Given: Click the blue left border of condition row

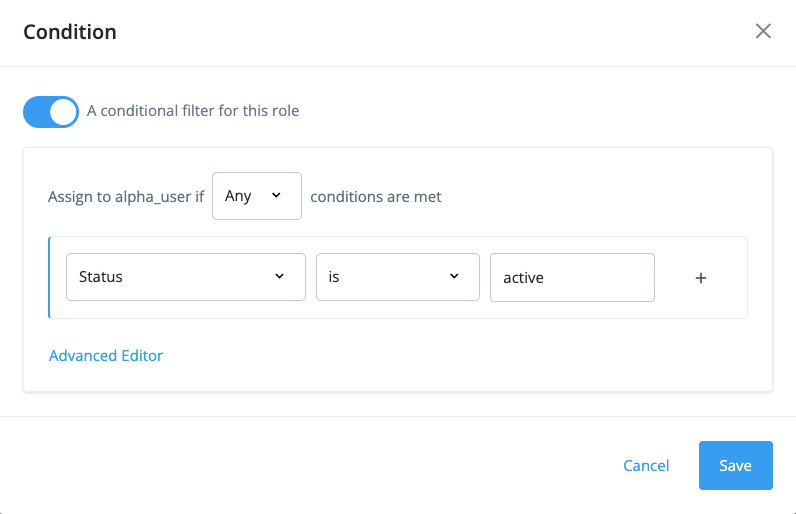Looking at the screenshot, I should 49,277.
